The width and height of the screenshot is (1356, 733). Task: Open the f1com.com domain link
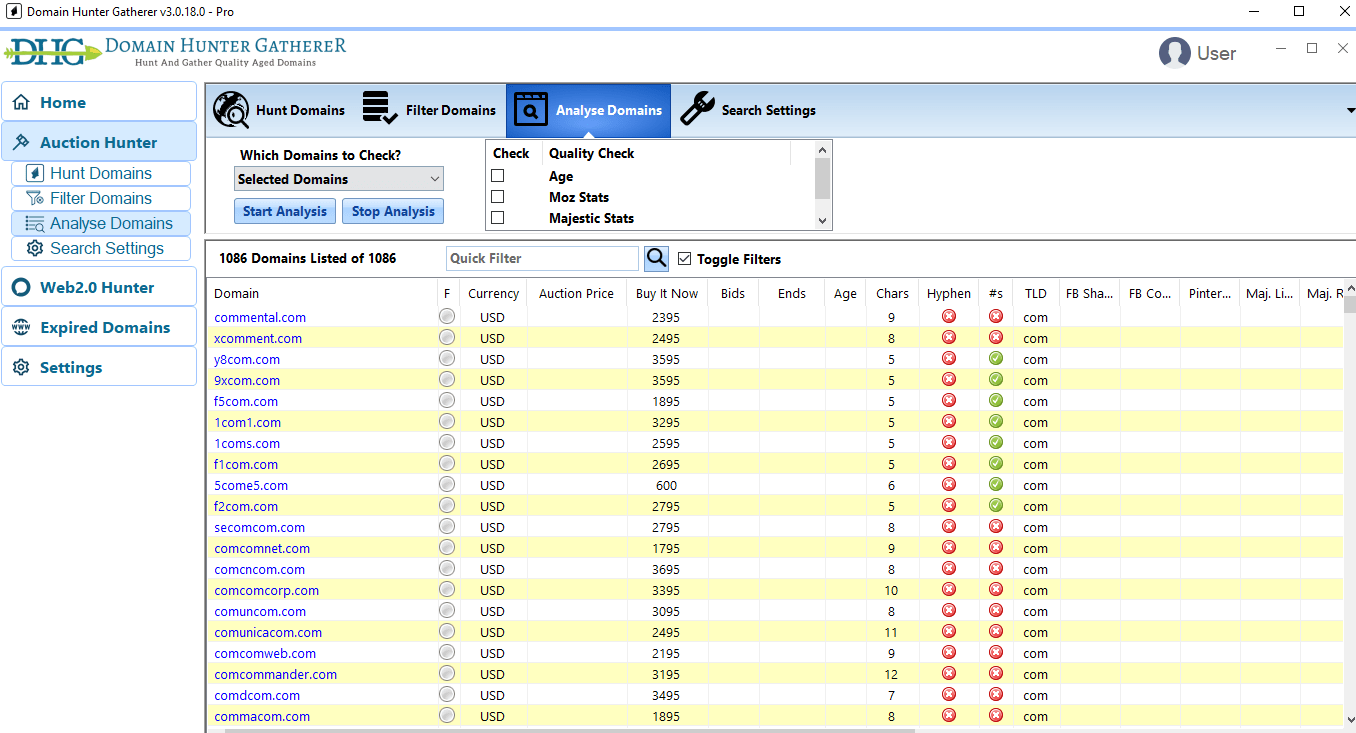246,464
